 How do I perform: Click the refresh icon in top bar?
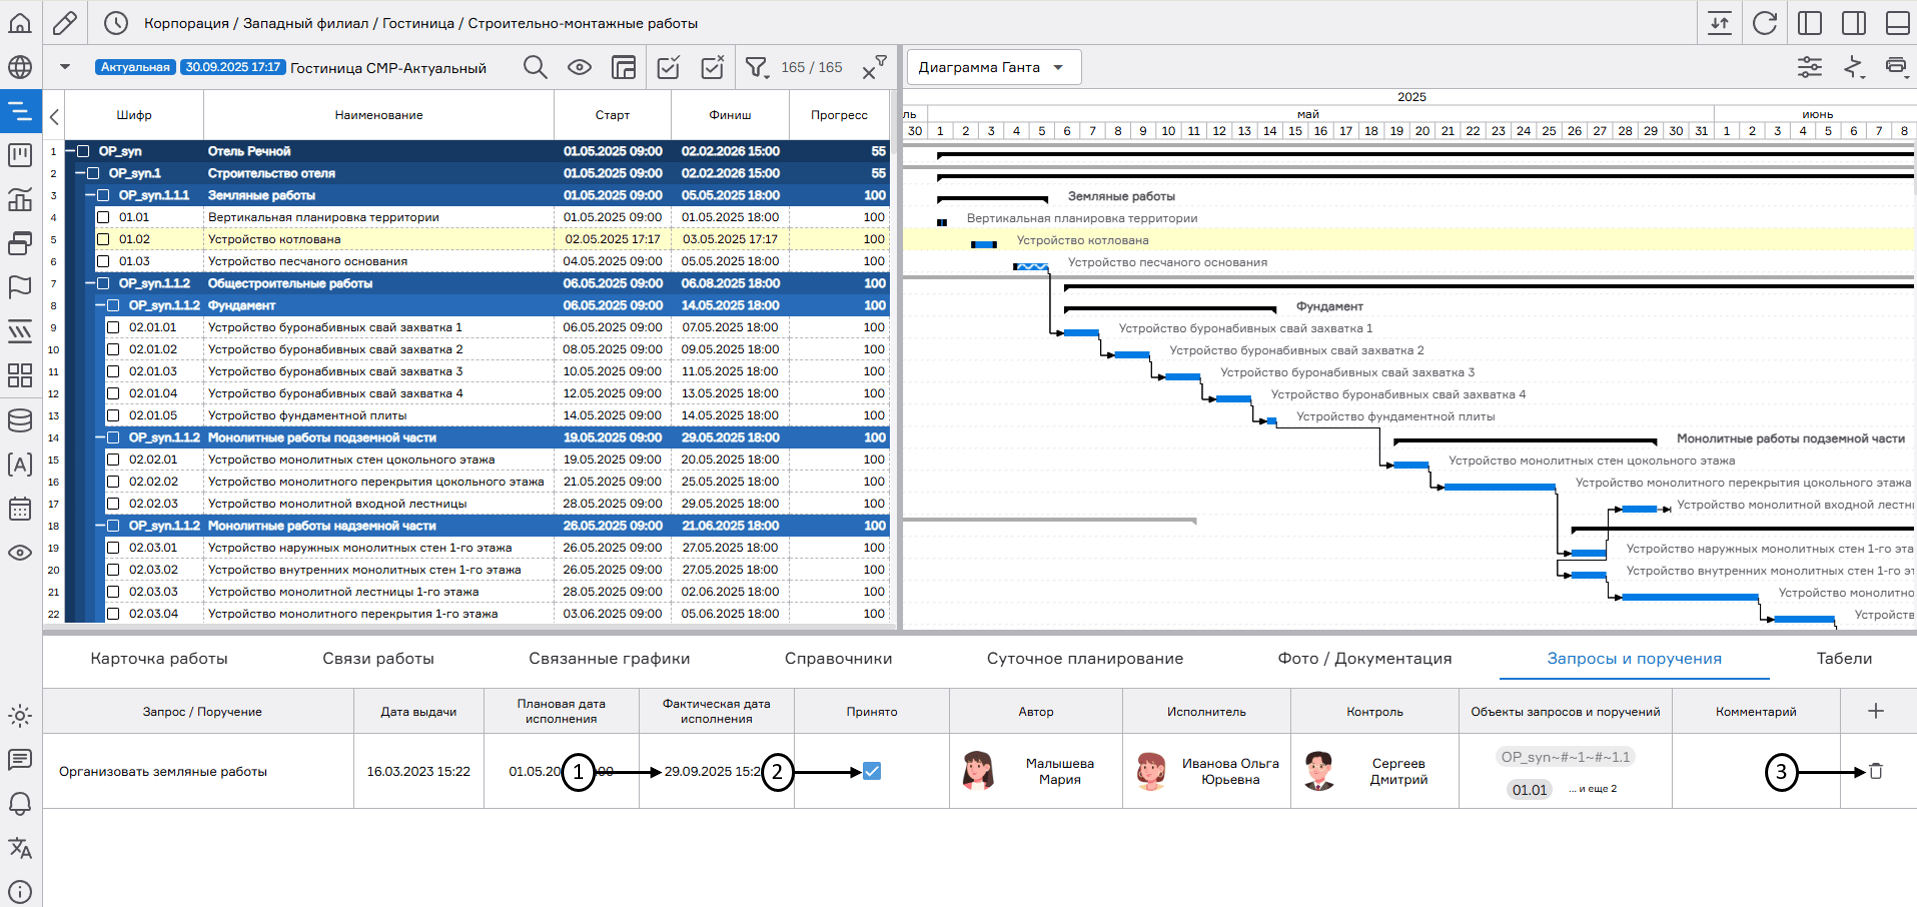click(x=1765, y=23)
